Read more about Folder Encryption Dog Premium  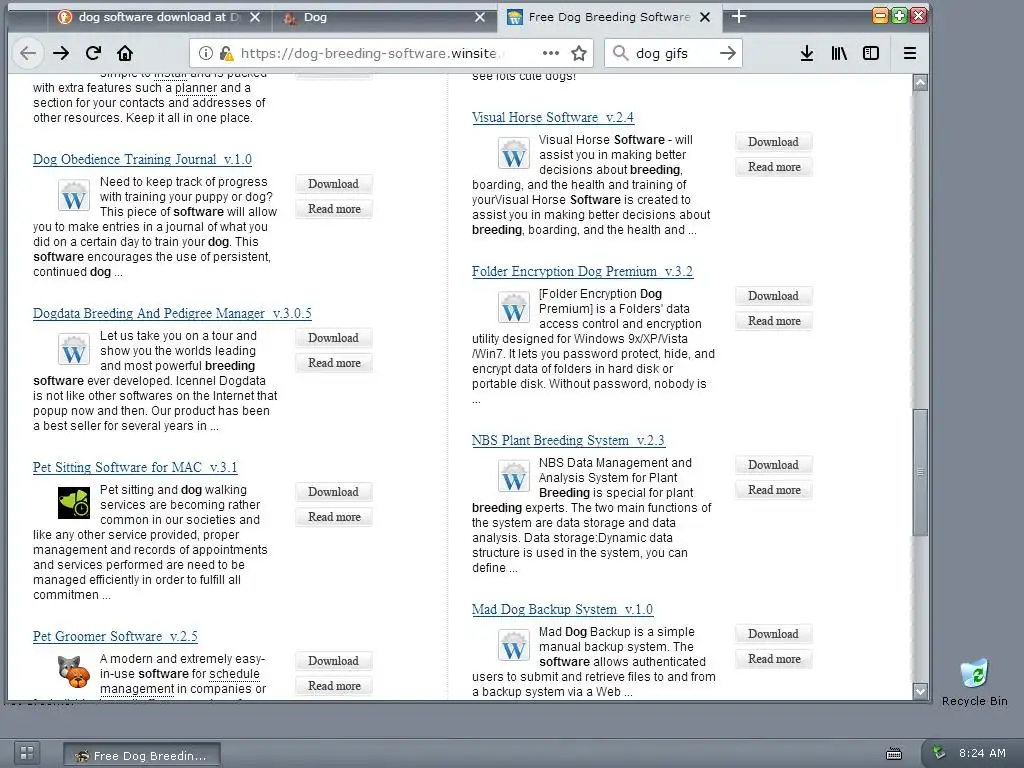(773, 321)
